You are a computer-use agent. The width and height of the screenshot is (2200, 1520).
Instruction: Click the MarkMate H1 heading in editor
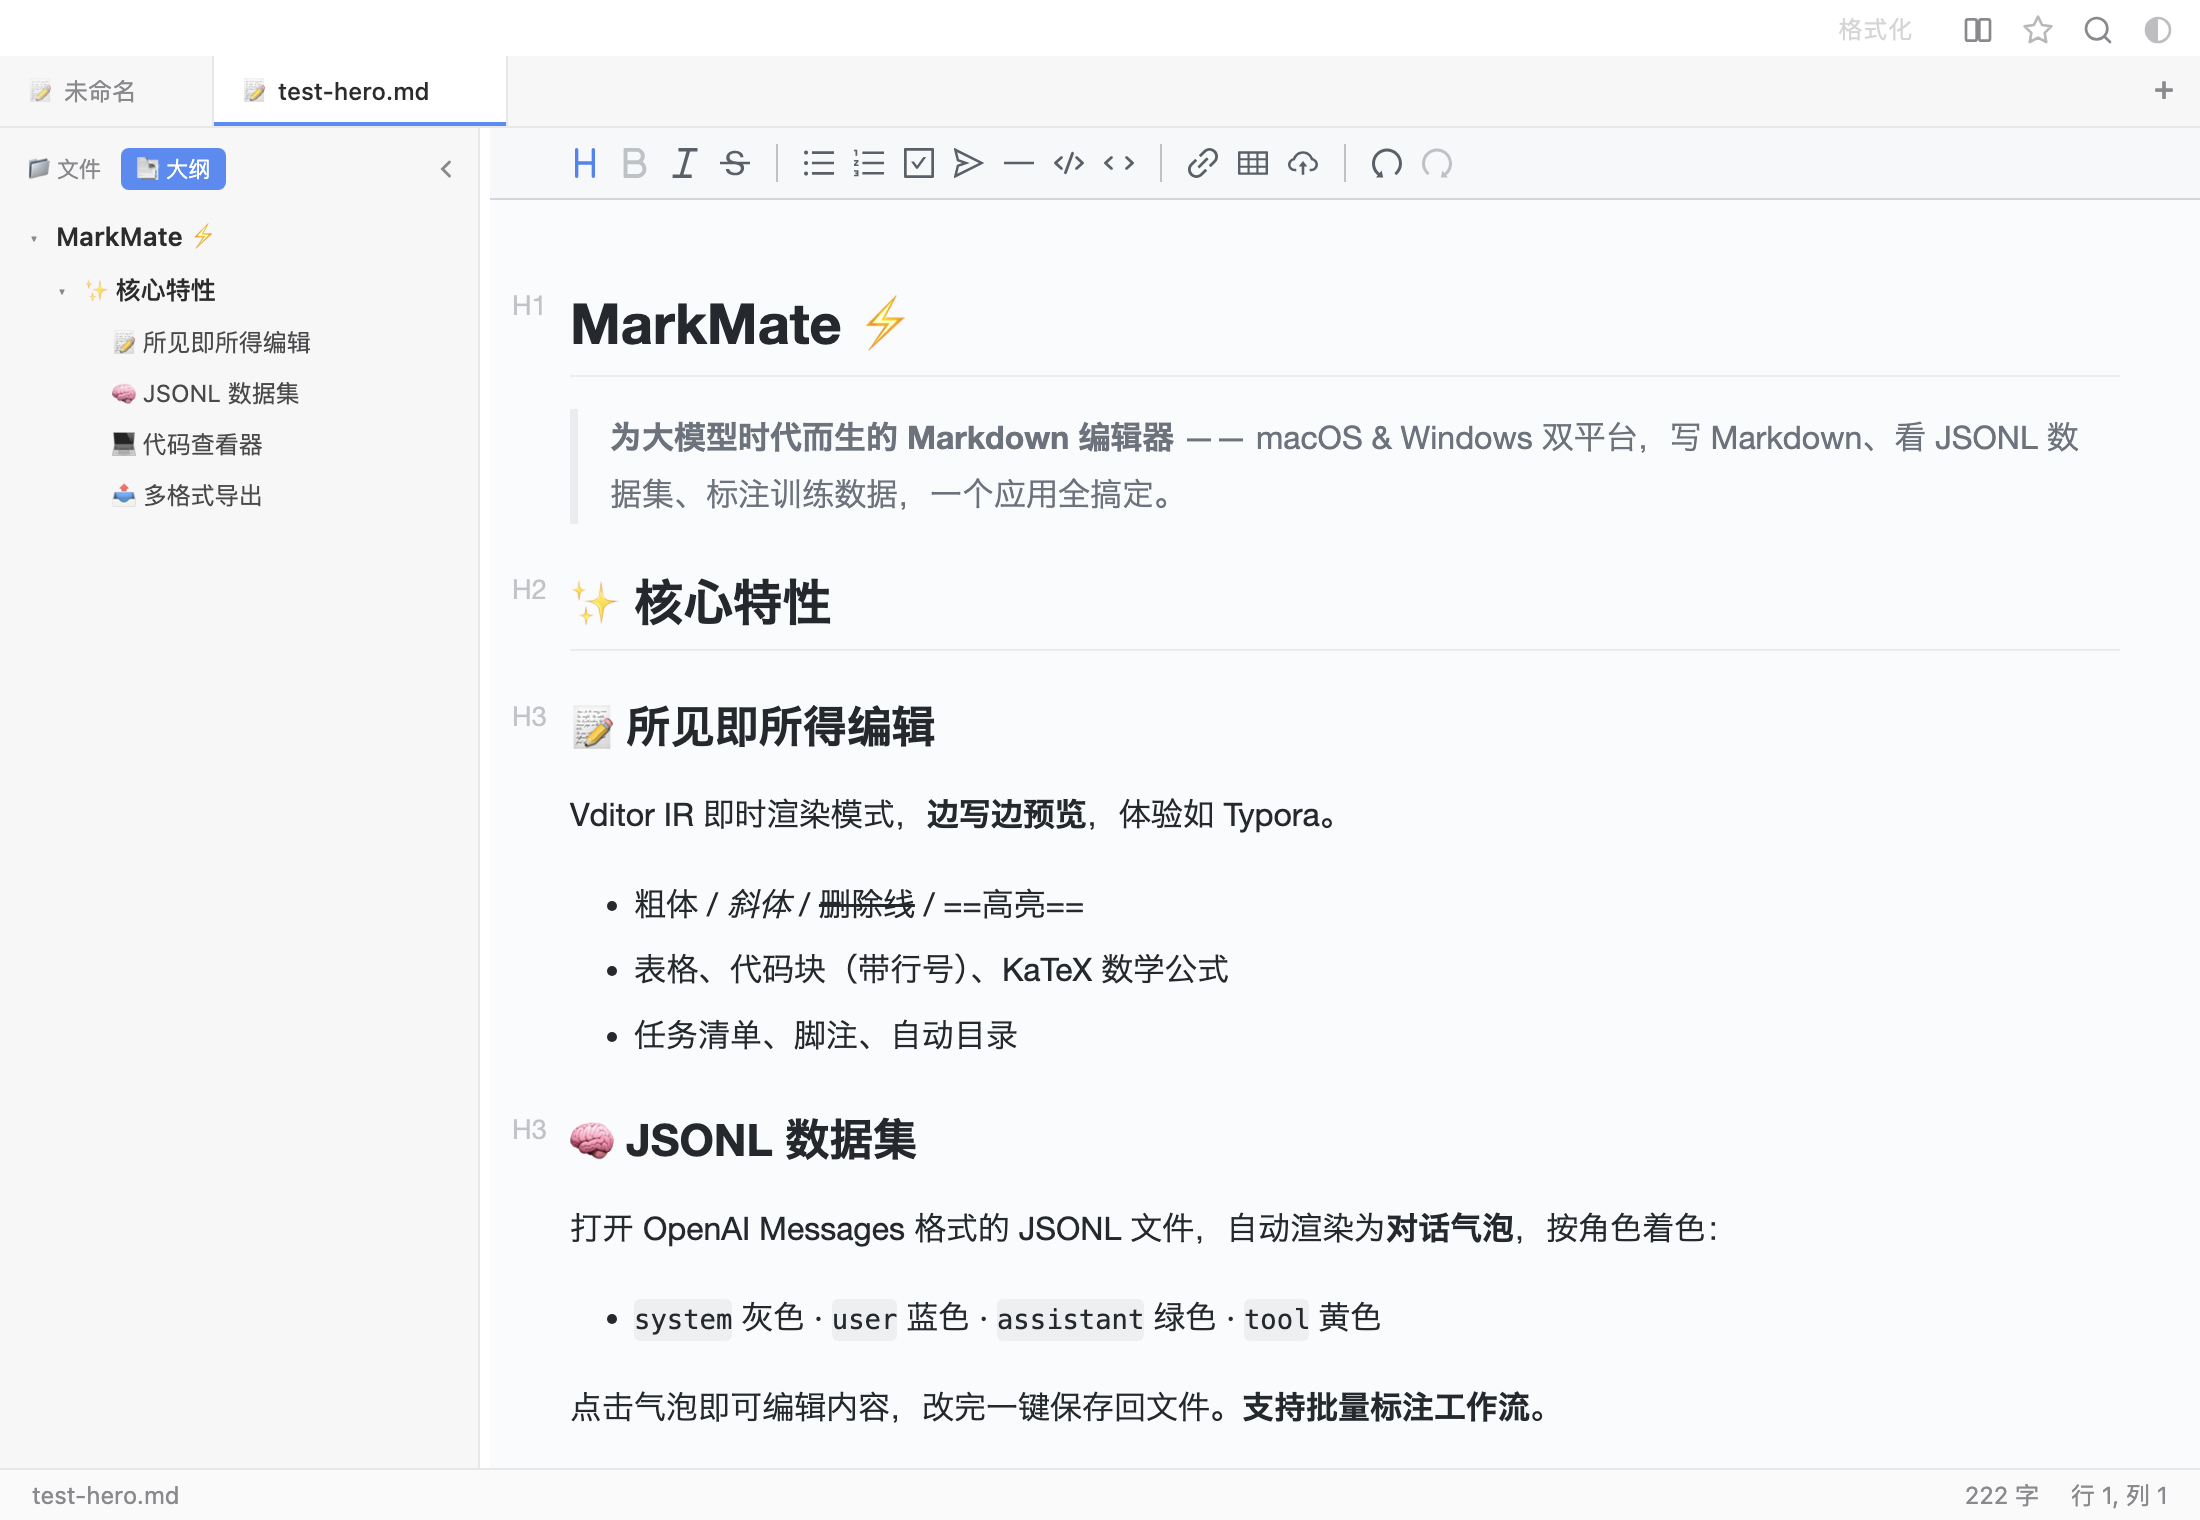(738, 324)
